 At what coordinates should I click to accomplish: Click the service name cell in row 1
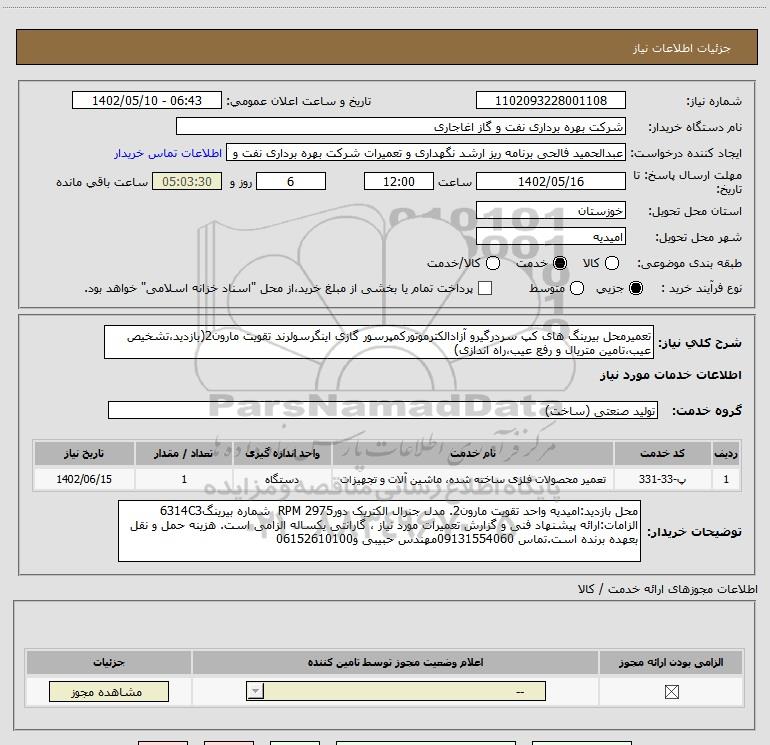click(x=472, y=479)
